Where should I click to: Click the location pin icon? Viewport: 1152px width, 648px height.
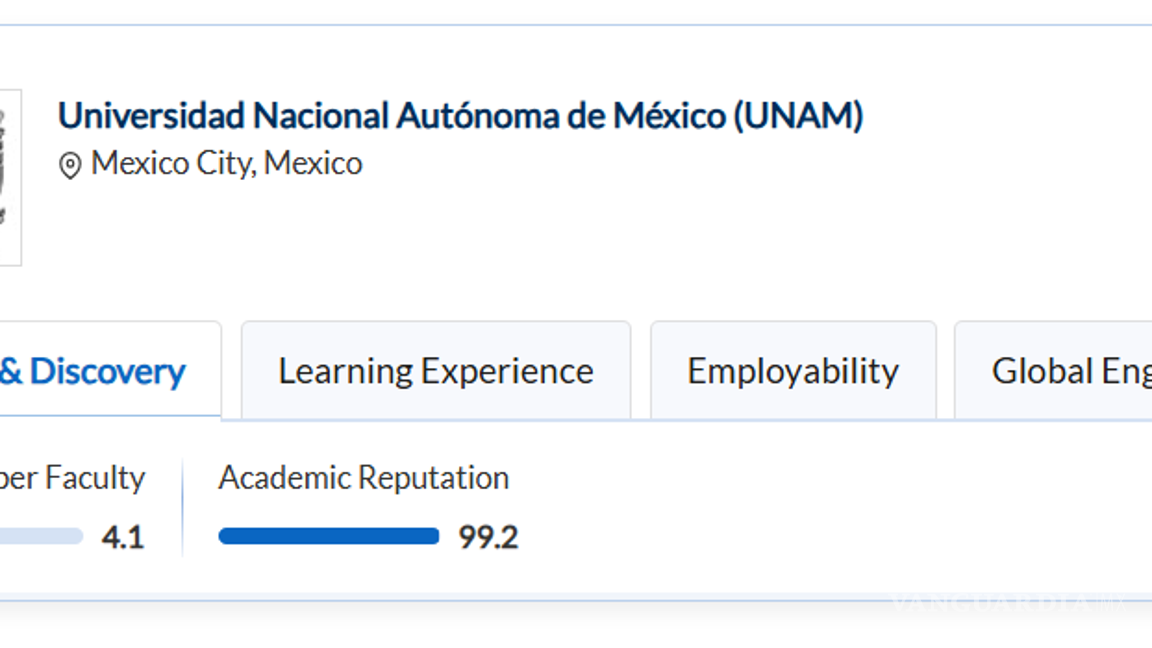[x=70, y=162]
